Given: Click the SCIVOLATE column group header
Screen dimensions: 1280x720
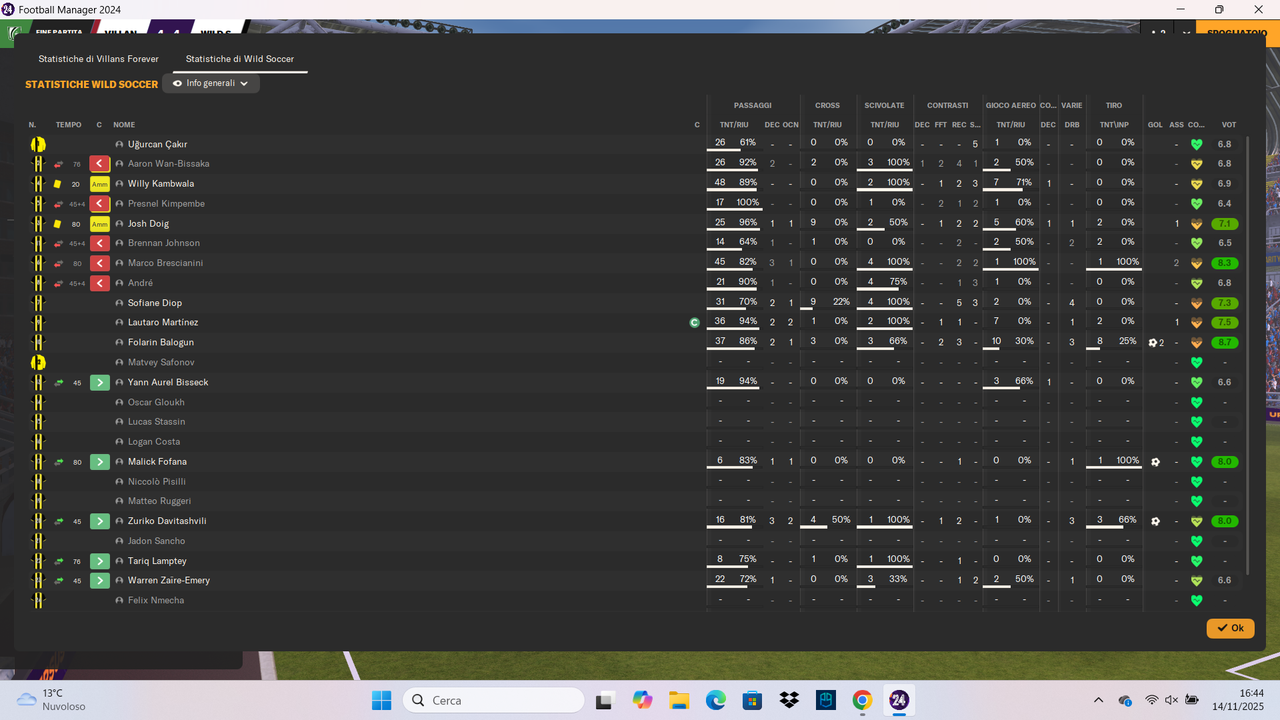Looking at the screenshot, I should click(x=884, y=105).
